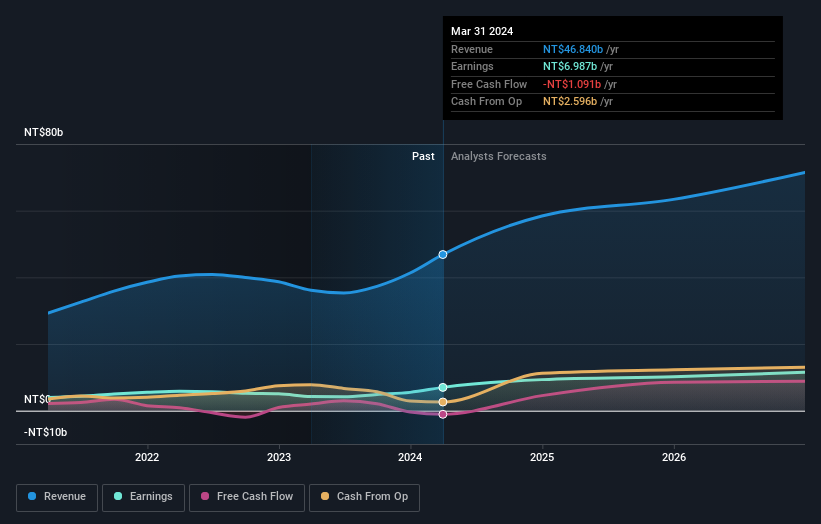Click the Past section label
The width and height of the screenshot is (821, 524).
[x=423, y=157]
